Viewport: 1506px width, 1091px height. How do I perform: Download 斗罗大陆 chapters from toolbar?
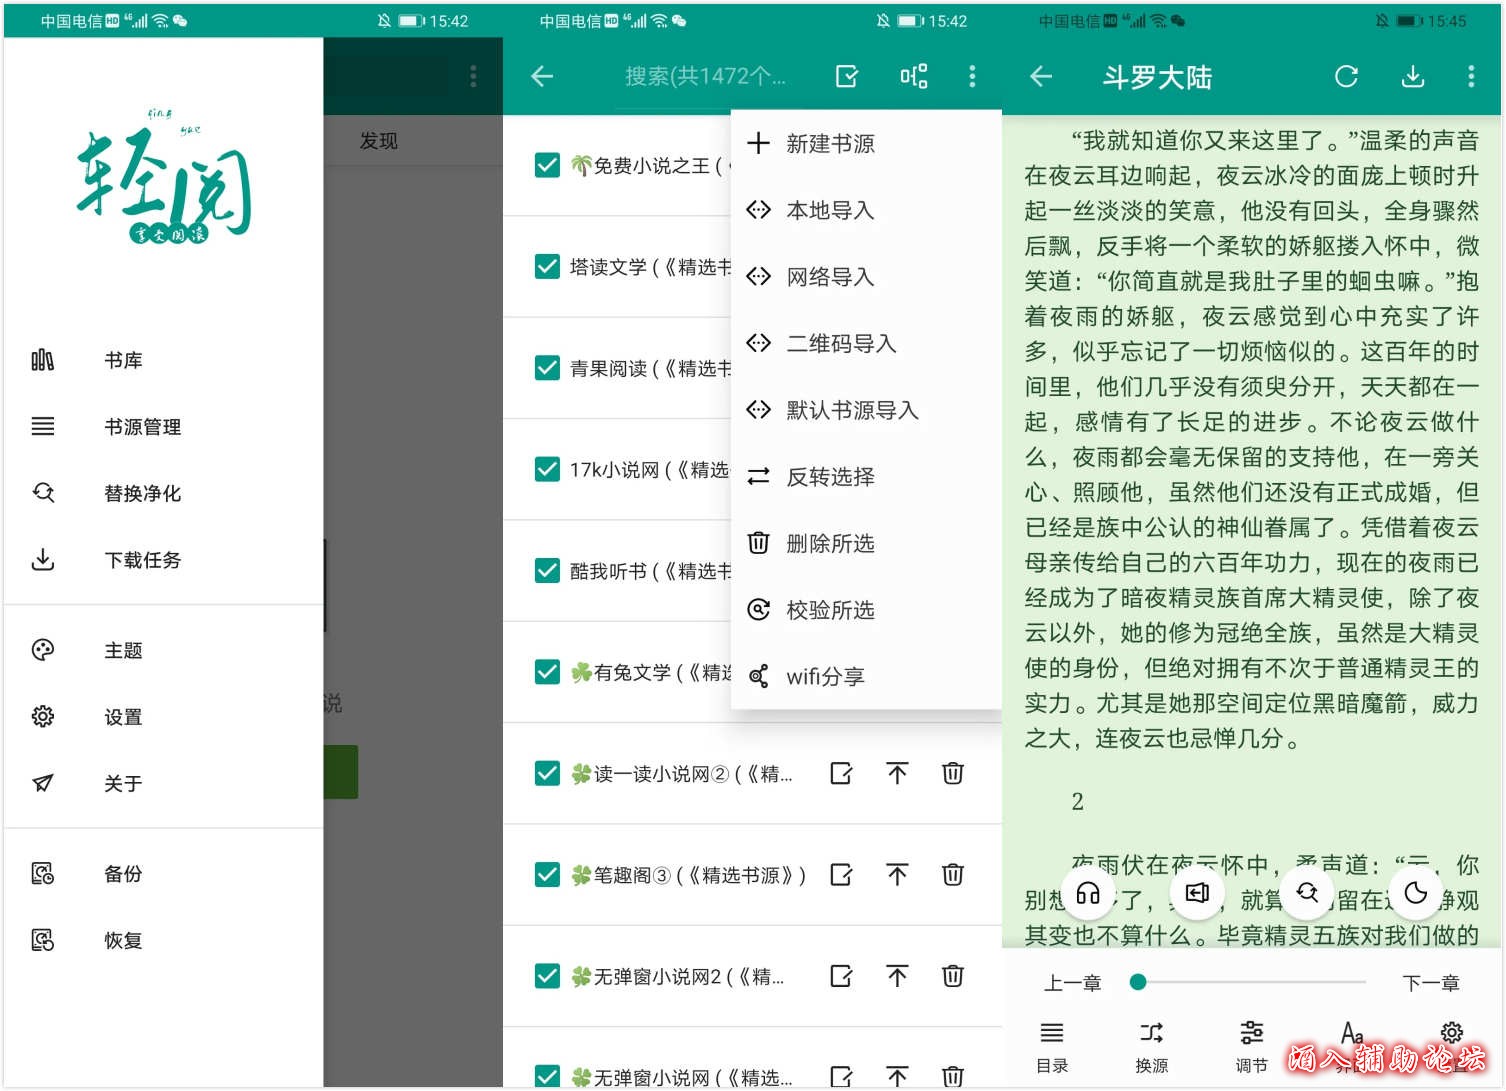(x=1412, y=76)
